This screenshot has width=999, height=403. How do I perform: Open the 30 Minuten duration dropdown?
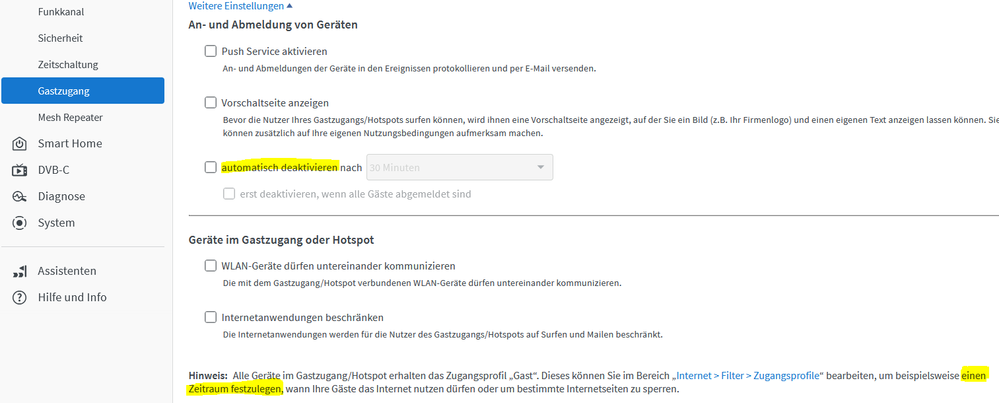pos(460,168)
